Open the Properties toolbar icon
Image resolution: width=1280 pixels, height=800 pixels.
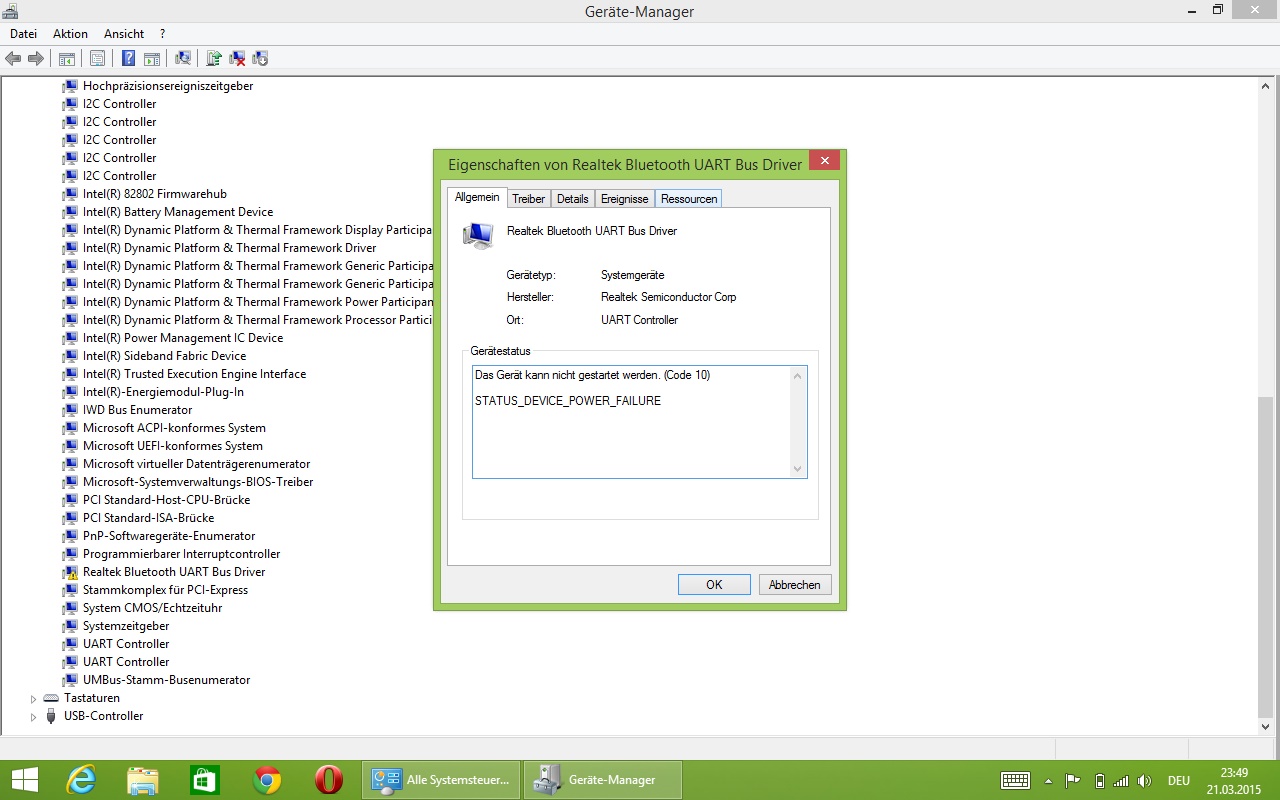[x=97, y=58]
